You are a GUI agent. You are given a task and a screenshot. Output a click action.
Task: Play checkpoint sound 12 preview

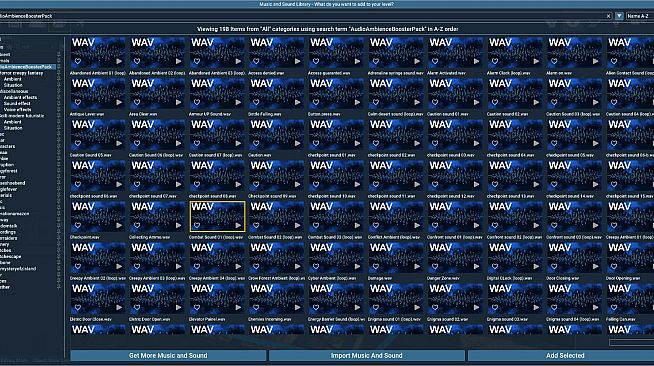[x=477, y=184]
